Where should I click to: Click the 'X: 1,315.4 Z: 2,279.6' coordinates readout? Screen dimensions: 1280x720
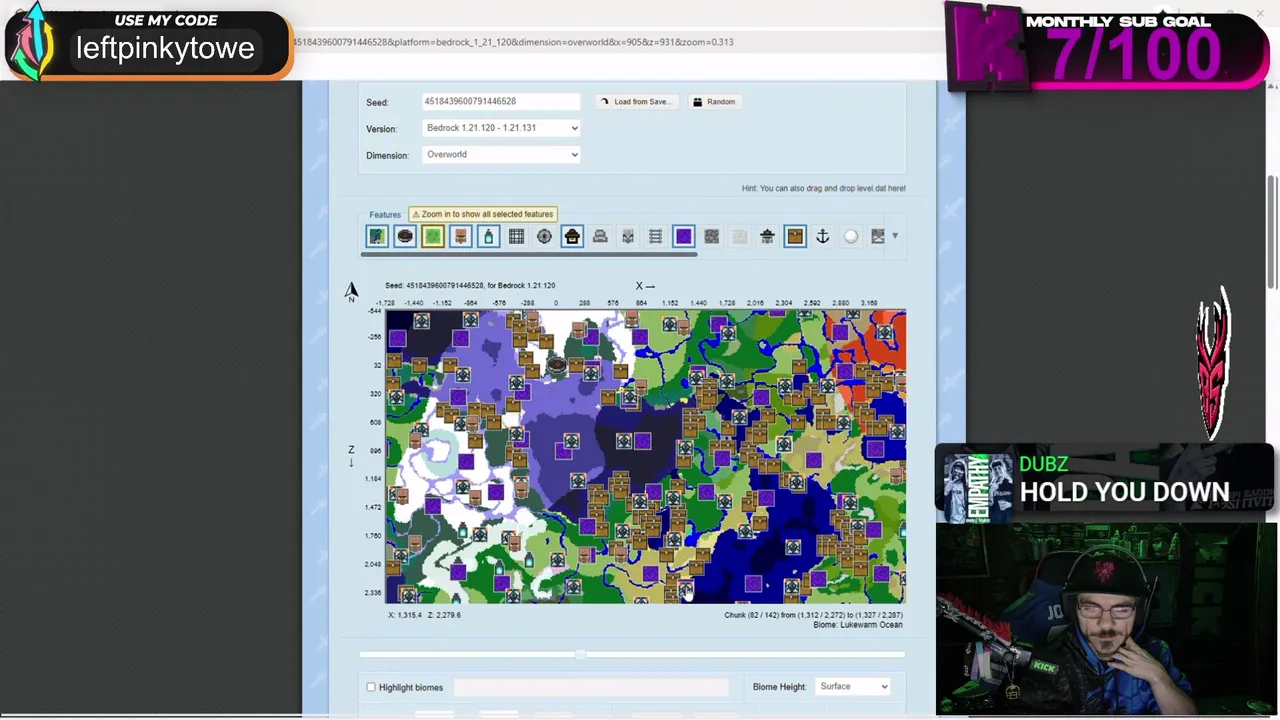pyautogui.click(x=425, y=615)
